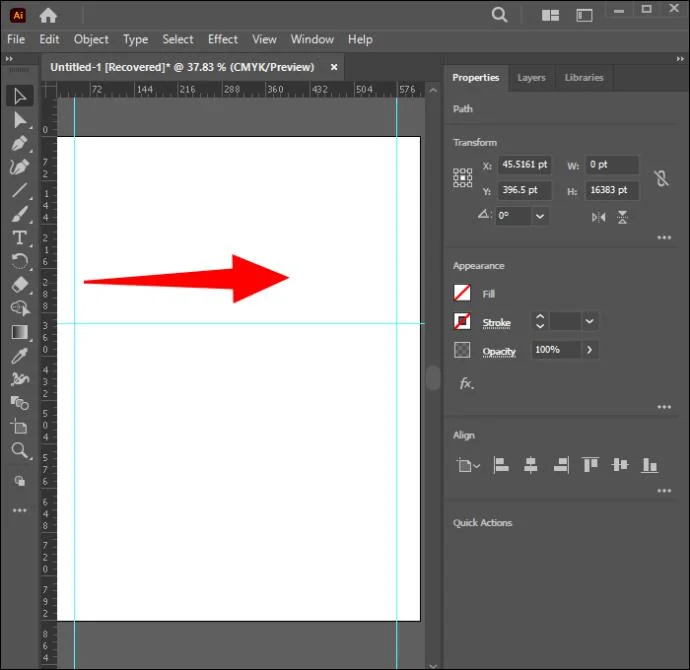Flip the path horizontally

click(598, 217)
